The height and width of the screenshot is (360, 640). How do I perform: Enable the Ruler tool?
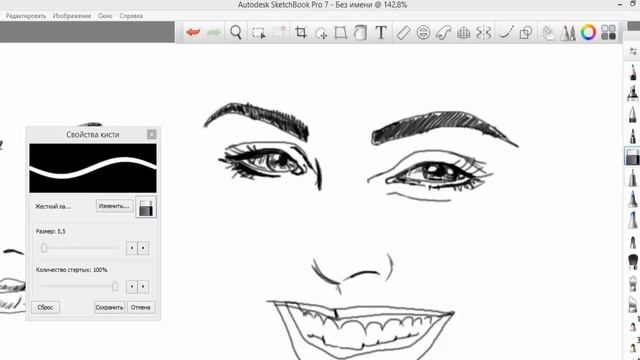click(403, 32)
